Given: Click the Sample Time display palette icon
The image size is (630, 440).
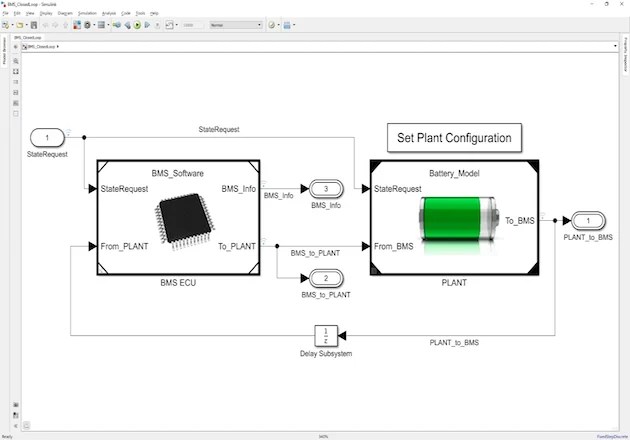Looking at the screenshot, I should (16, 82).
